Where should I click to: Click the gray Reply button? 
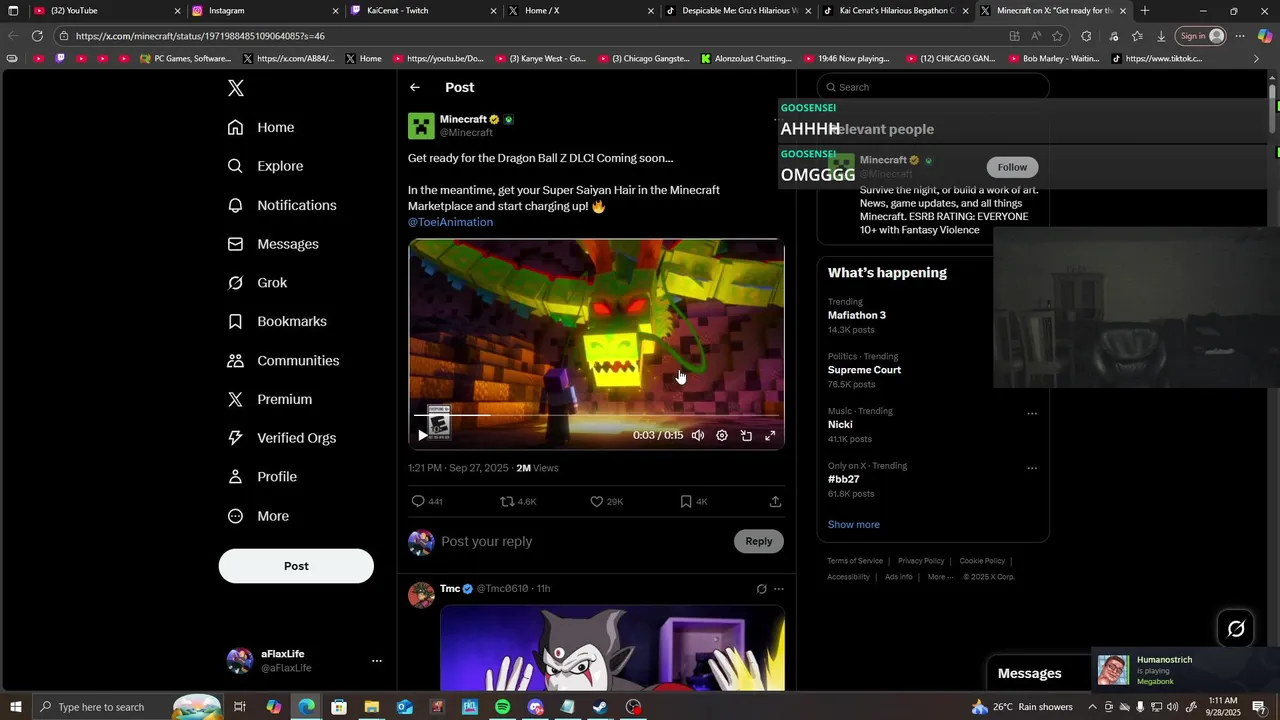pyautogui.click(x=759, y=541)
